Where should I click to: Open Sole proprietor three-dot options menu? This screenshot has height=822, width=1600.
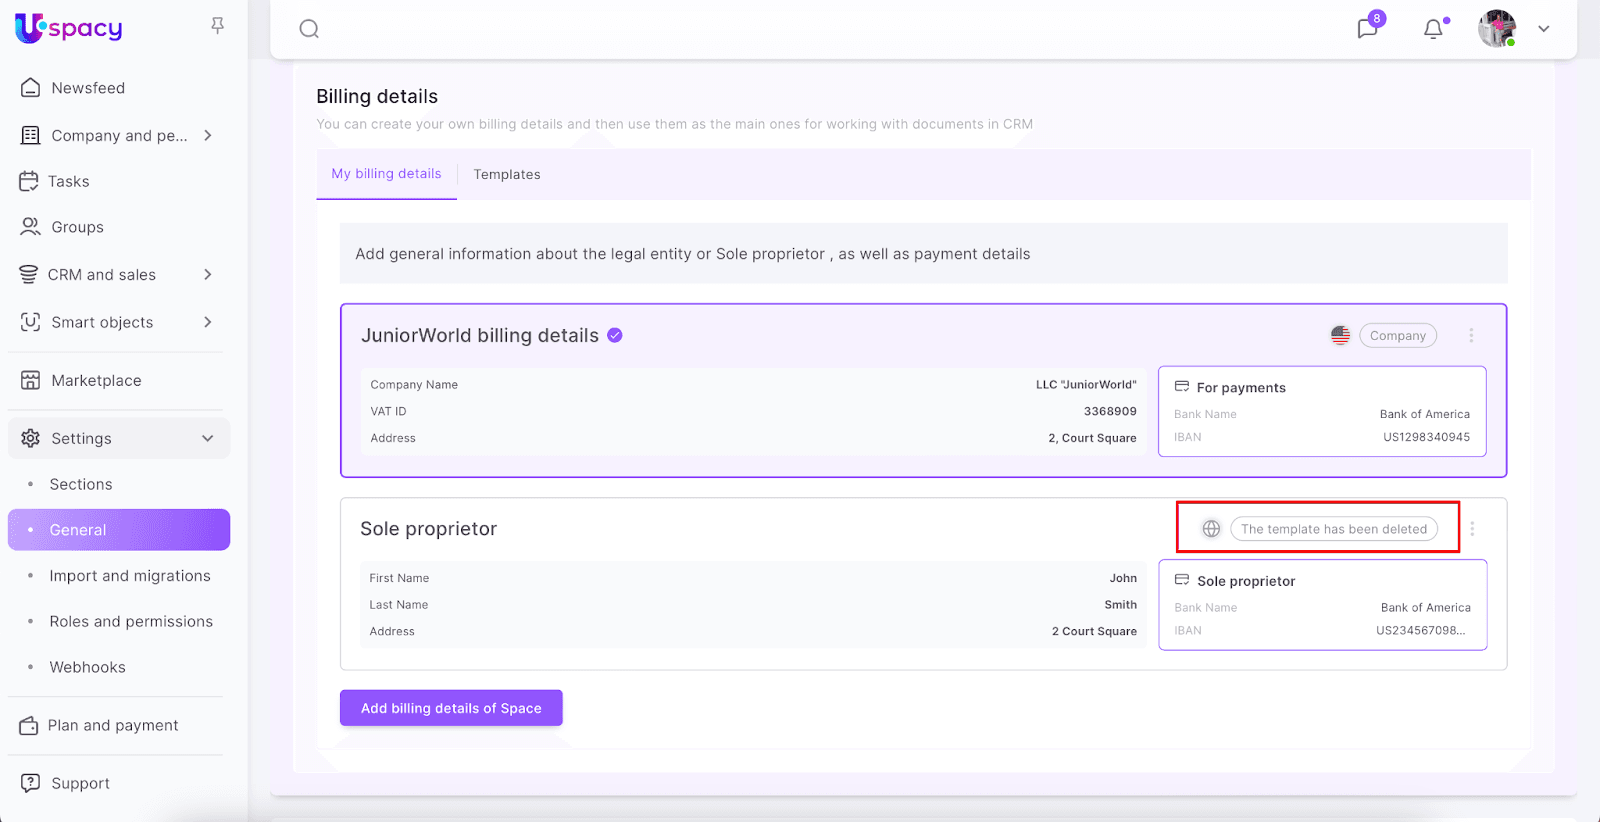(x=1472, y=529)
